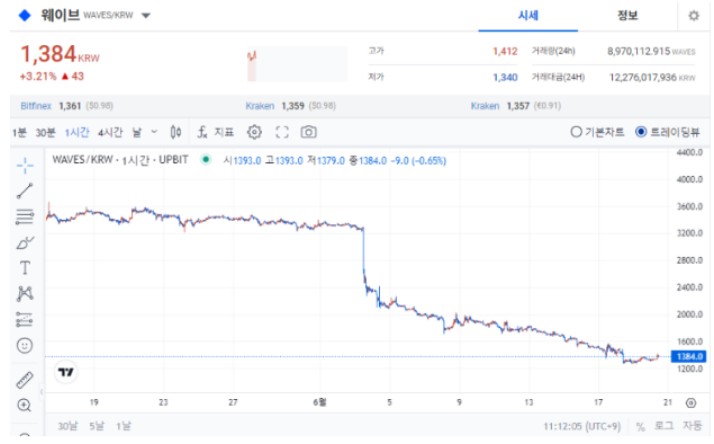Click the blue diamond WAVES coin icon
The height and width of the screenshot is (444, 714).
24,15
